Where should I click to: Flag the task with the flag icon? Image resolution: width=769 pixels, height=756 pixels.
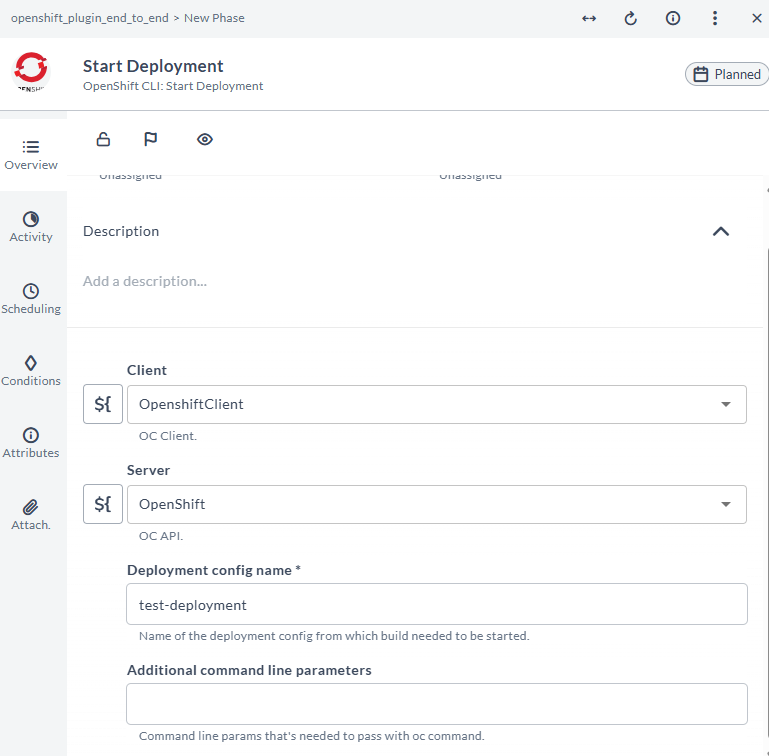151,139
